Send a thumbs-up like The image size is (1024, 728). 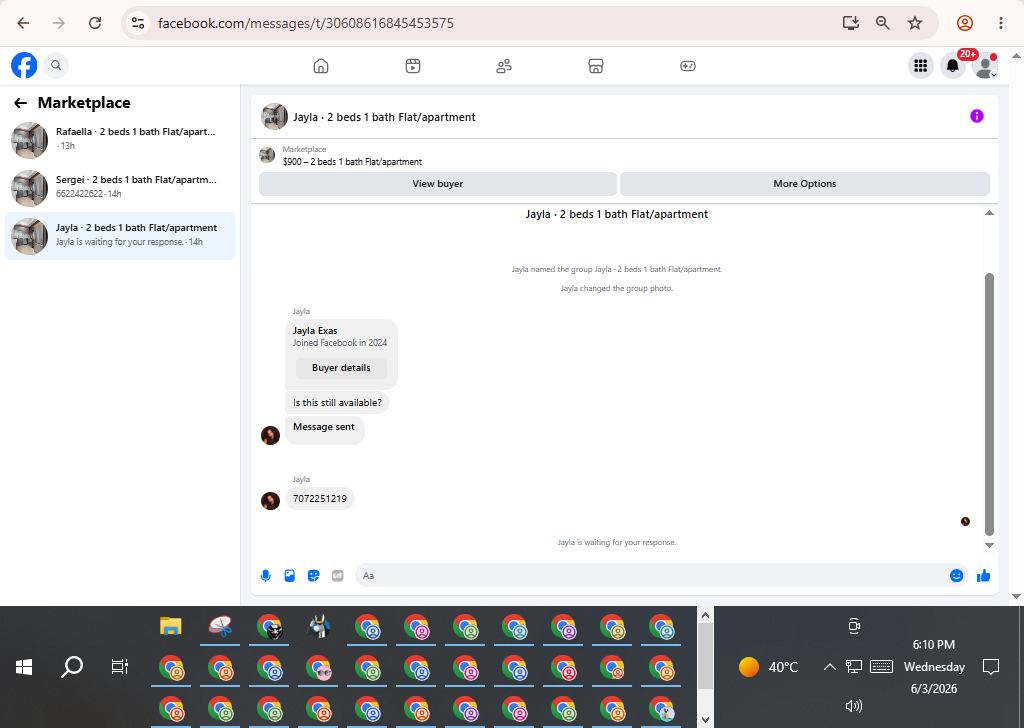click(984, 575)
